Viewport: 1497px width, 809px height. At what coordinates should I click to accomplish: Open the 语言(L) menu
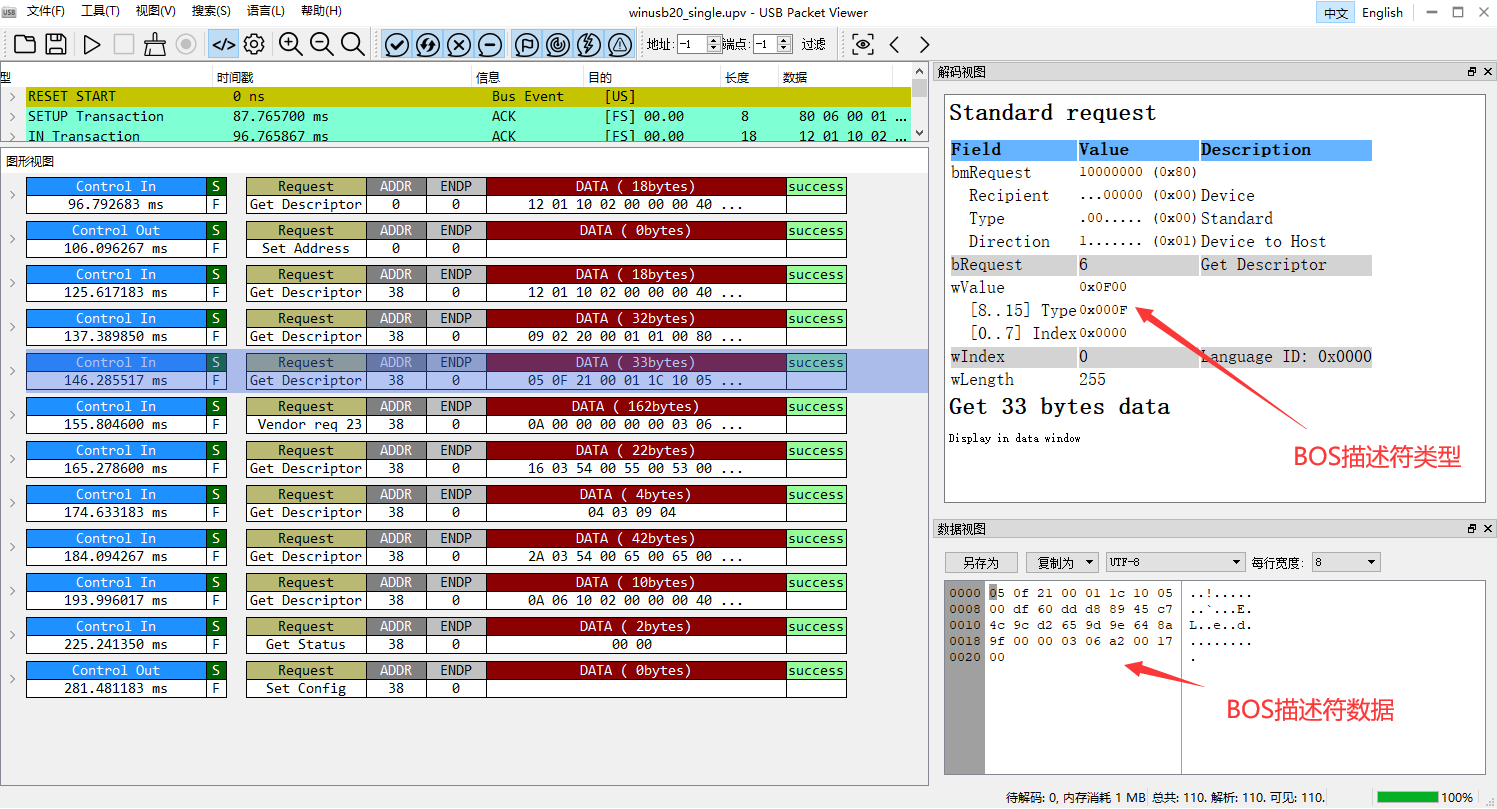click(266, 11)
